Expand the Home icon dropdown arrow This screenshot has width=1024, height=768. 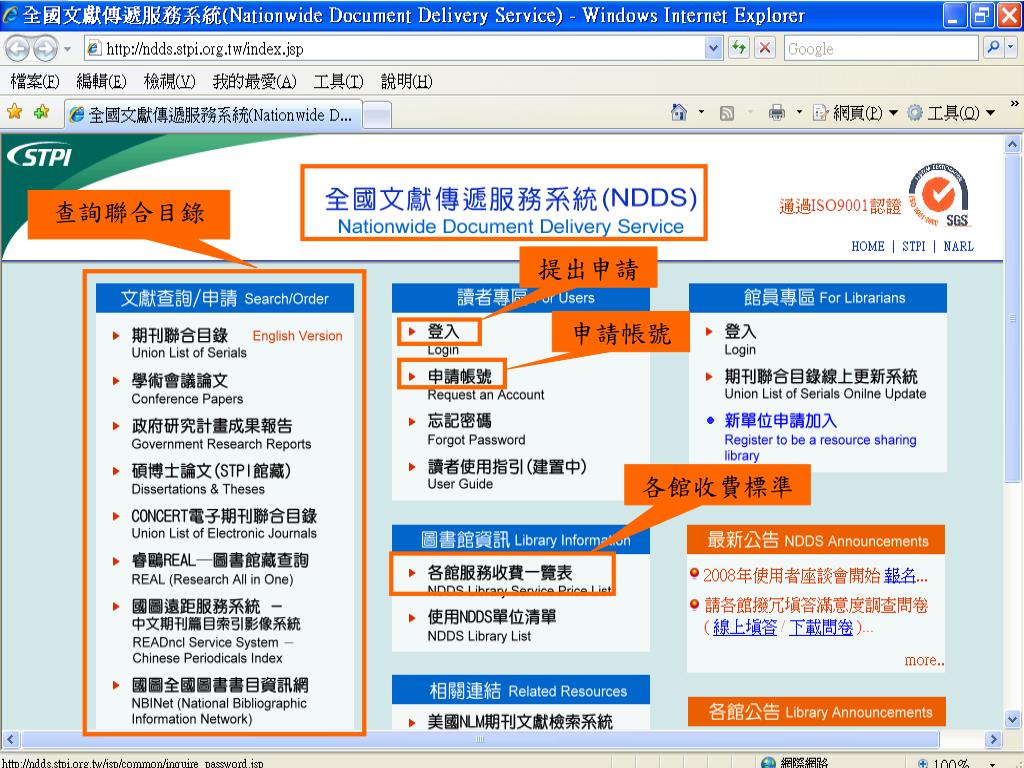(701, 112)
